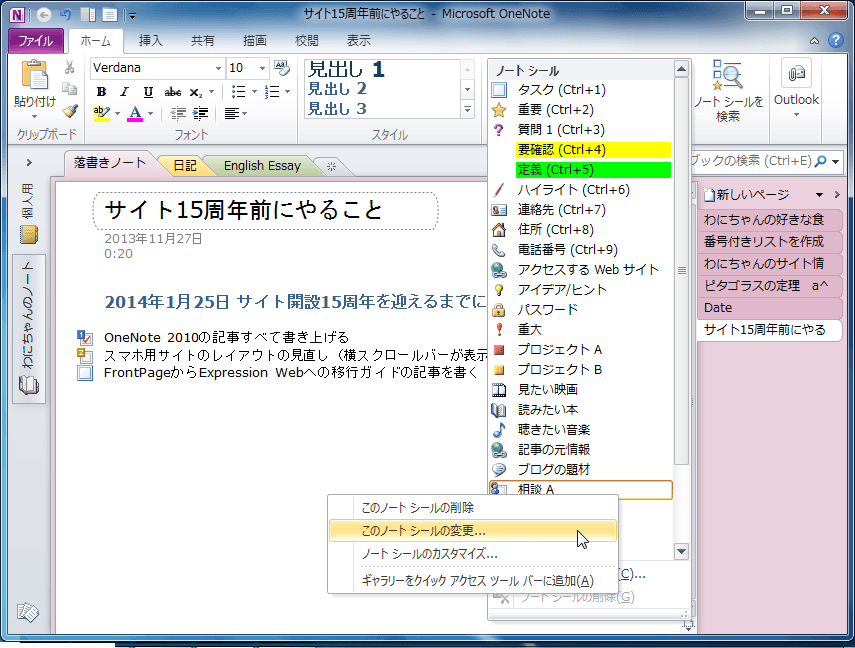Click the clear formatting icon

(282, 68)
